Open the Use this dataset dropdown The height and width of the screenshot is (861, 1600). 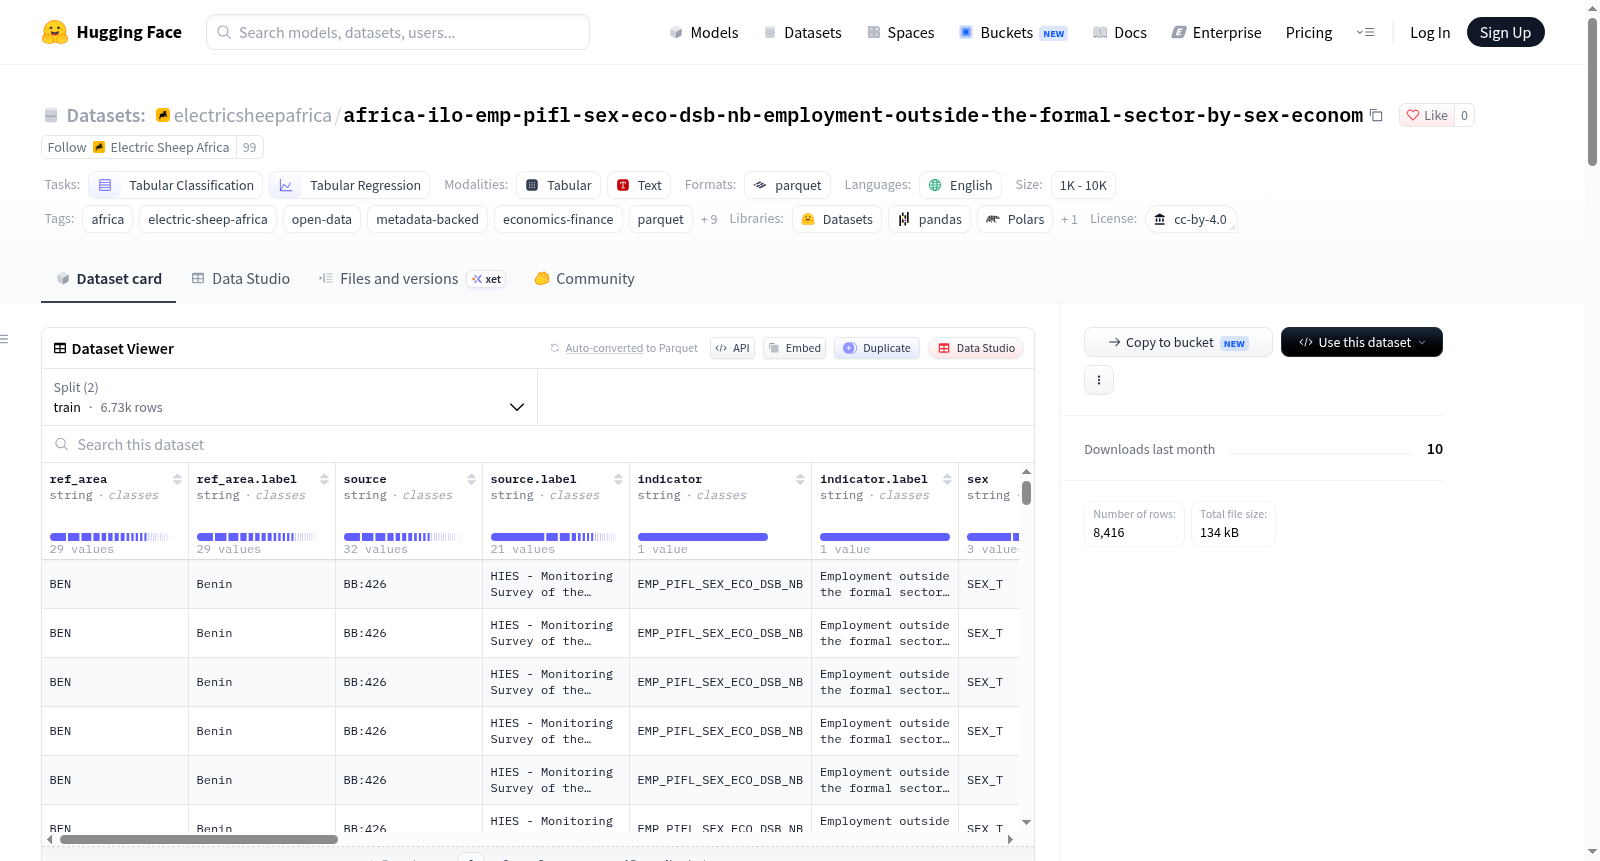pyautogui.click(x=1362, y=342)
